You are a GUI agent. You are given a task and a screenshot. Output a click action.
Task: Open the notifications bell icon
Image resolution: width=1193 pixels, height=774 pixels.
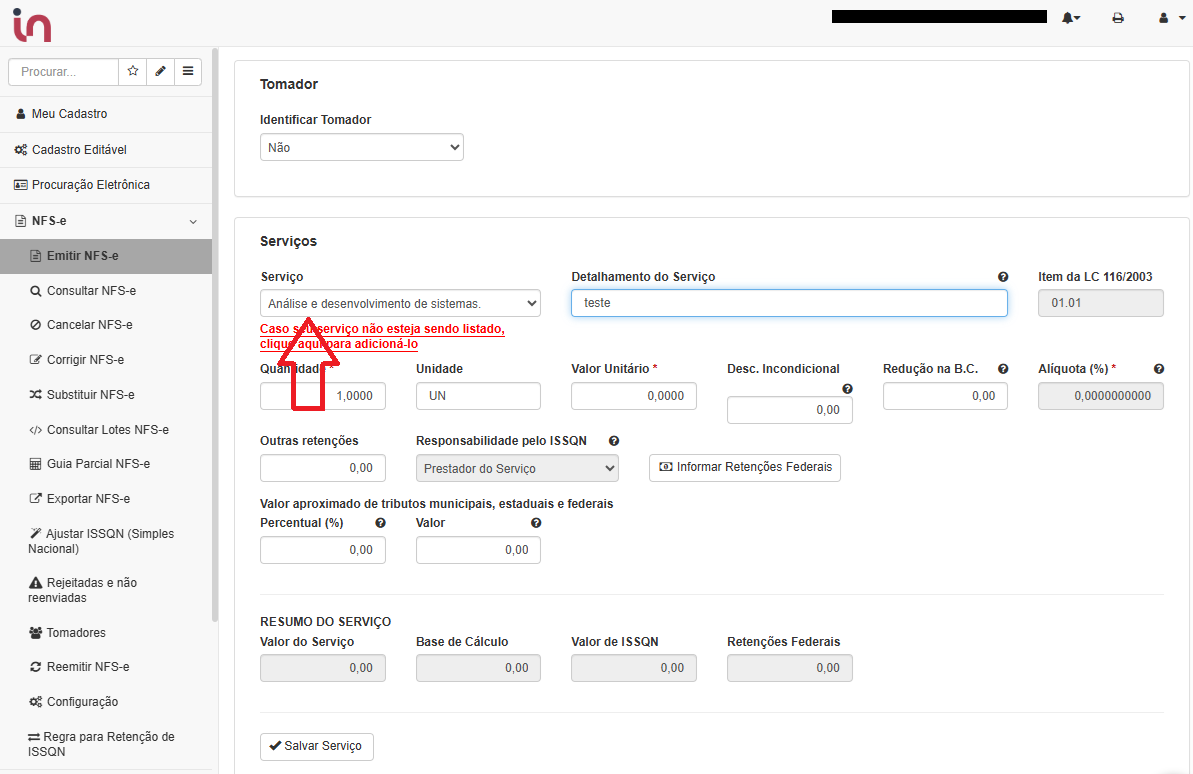tap(1070, 18)
